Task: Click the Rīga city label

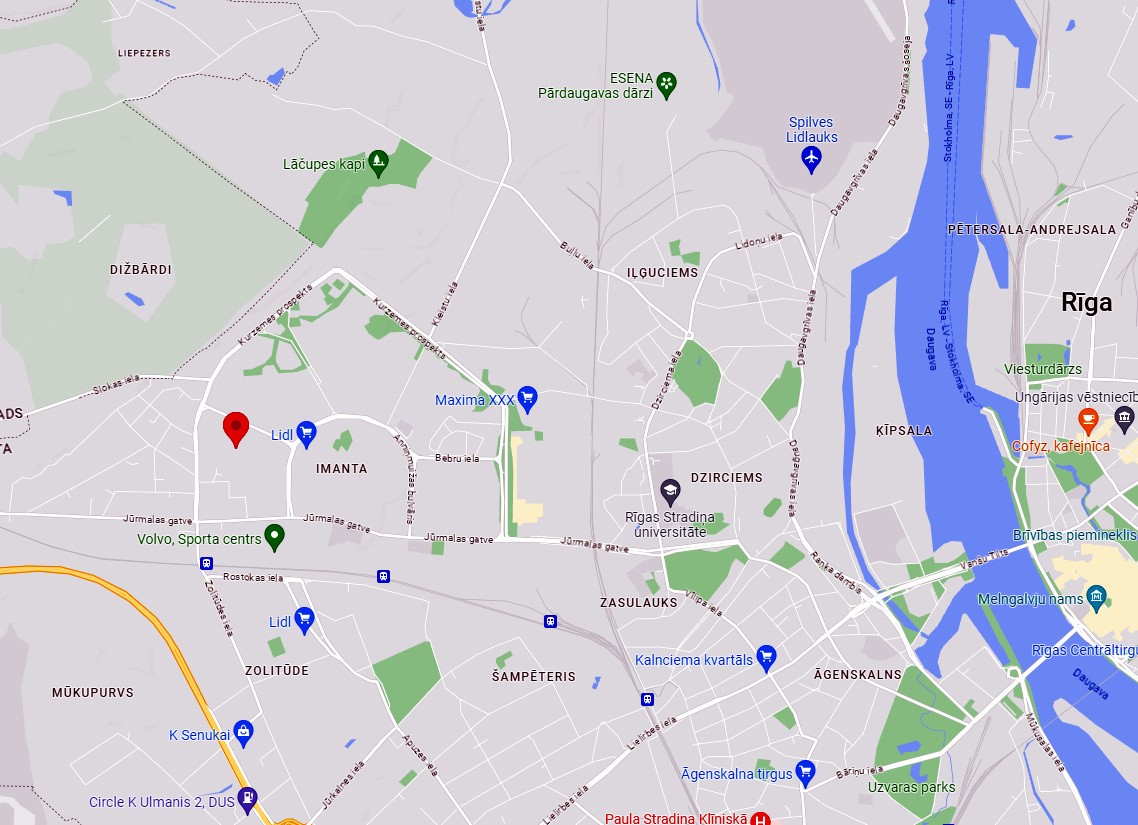Action: pos(1086,302)
